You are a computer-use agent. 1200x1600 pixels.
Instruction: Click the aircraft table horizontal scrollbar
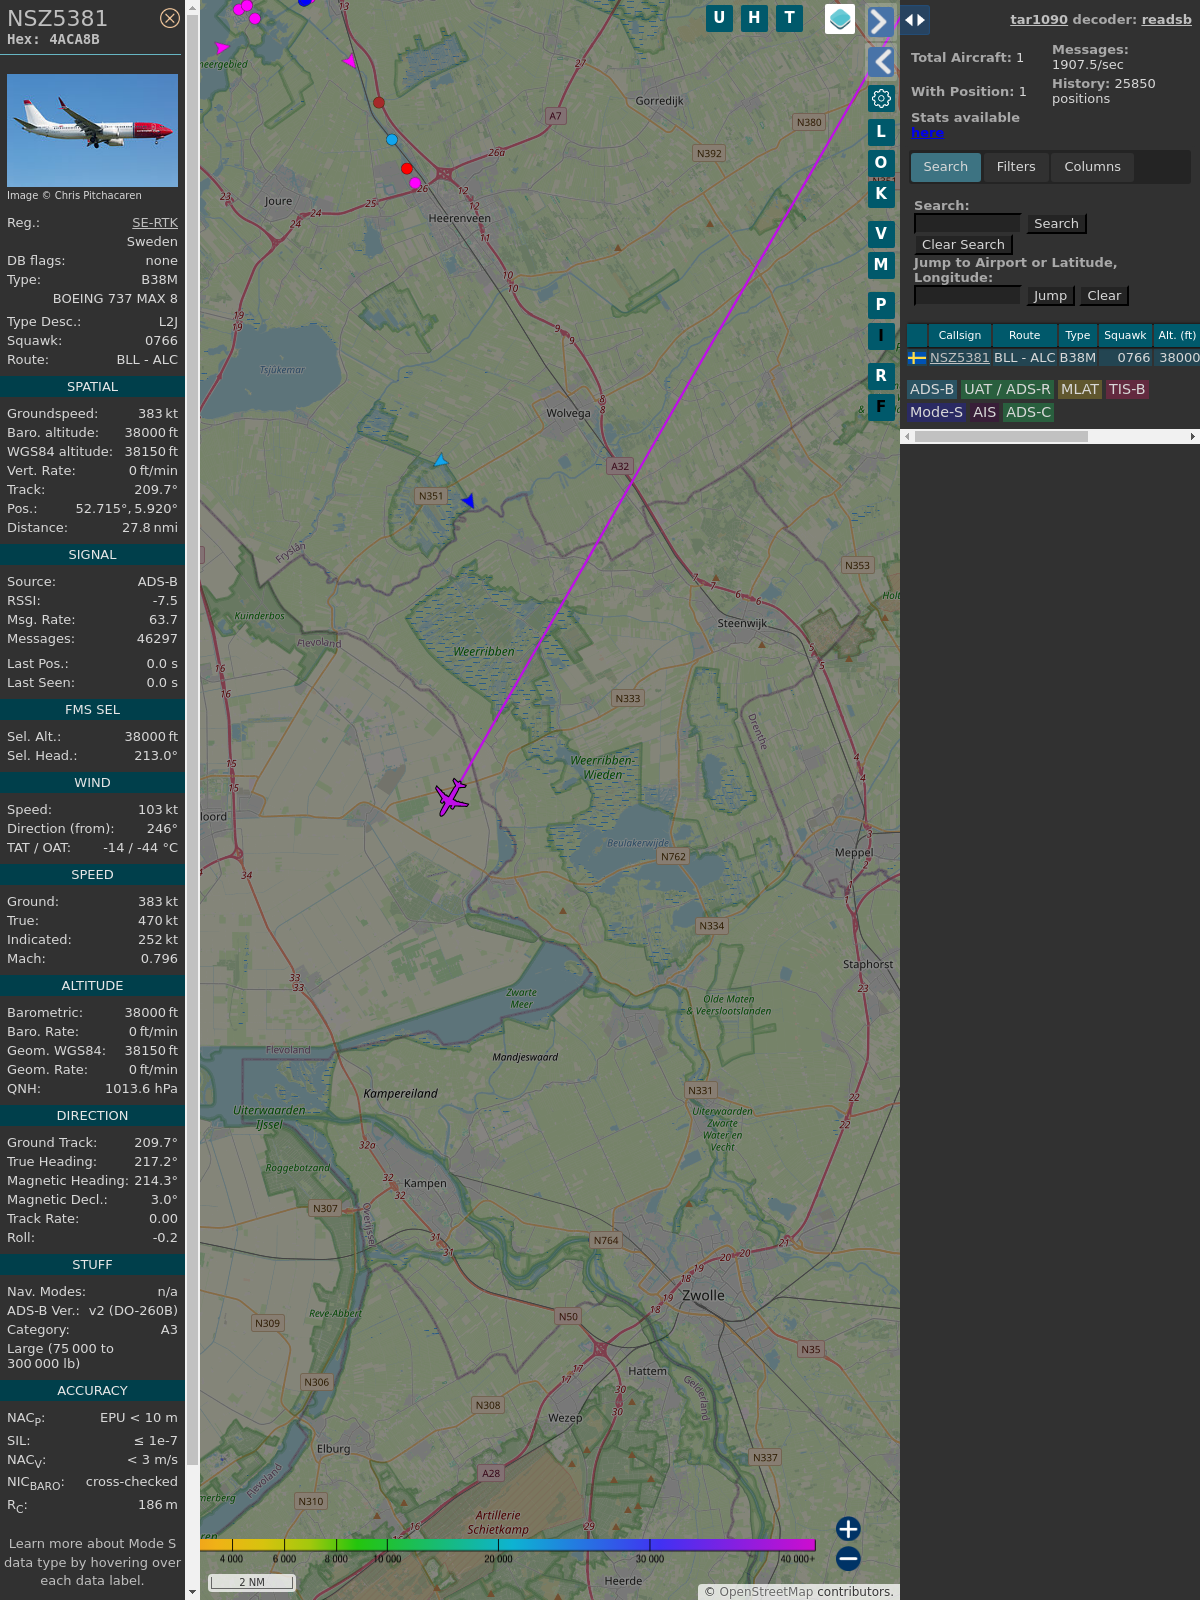tap(1000, 436)
